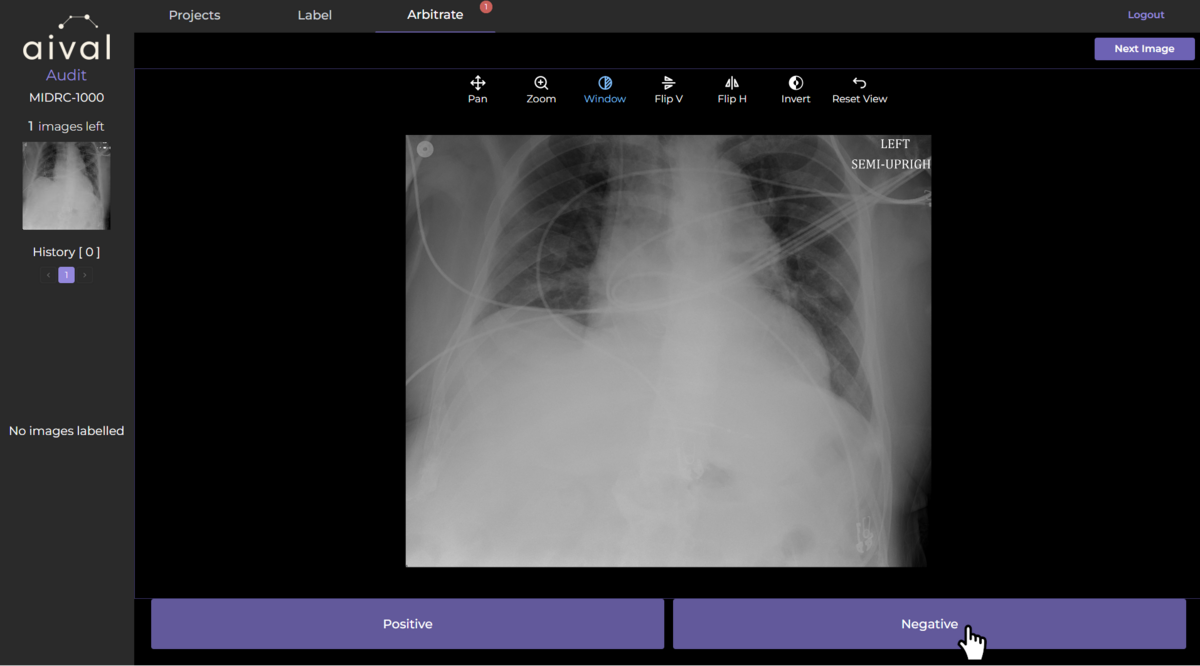
Task: Select the Window leveling tool
Action: pos(604,90)
